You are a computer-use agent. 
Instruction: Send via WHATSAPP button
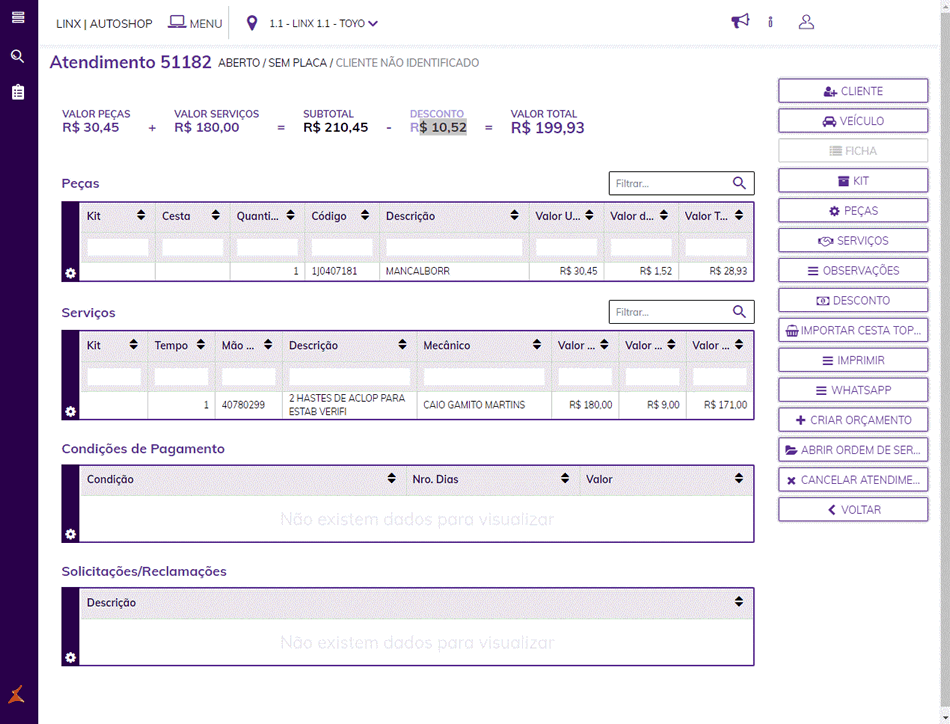tap(853, 390)
